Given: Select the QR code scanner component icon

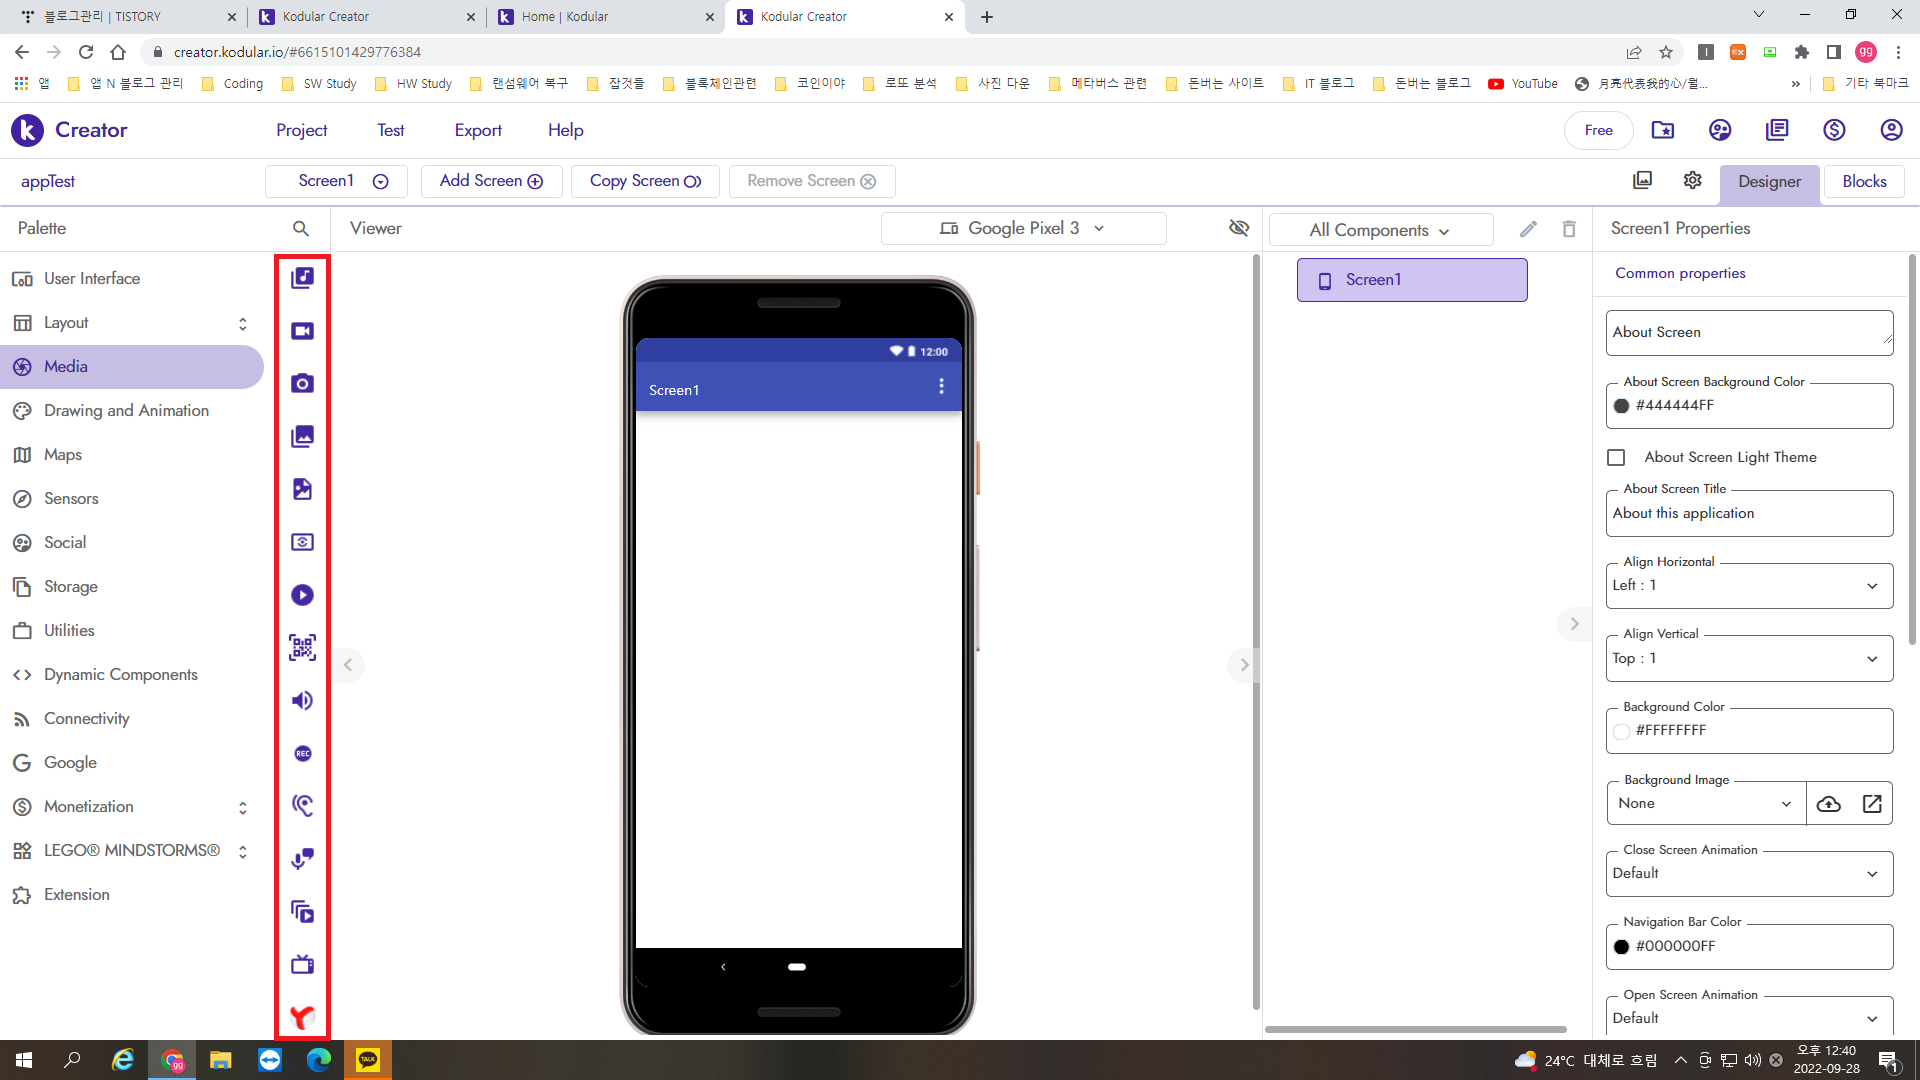Looking at the screenshot, I should [x=302, y=648].
